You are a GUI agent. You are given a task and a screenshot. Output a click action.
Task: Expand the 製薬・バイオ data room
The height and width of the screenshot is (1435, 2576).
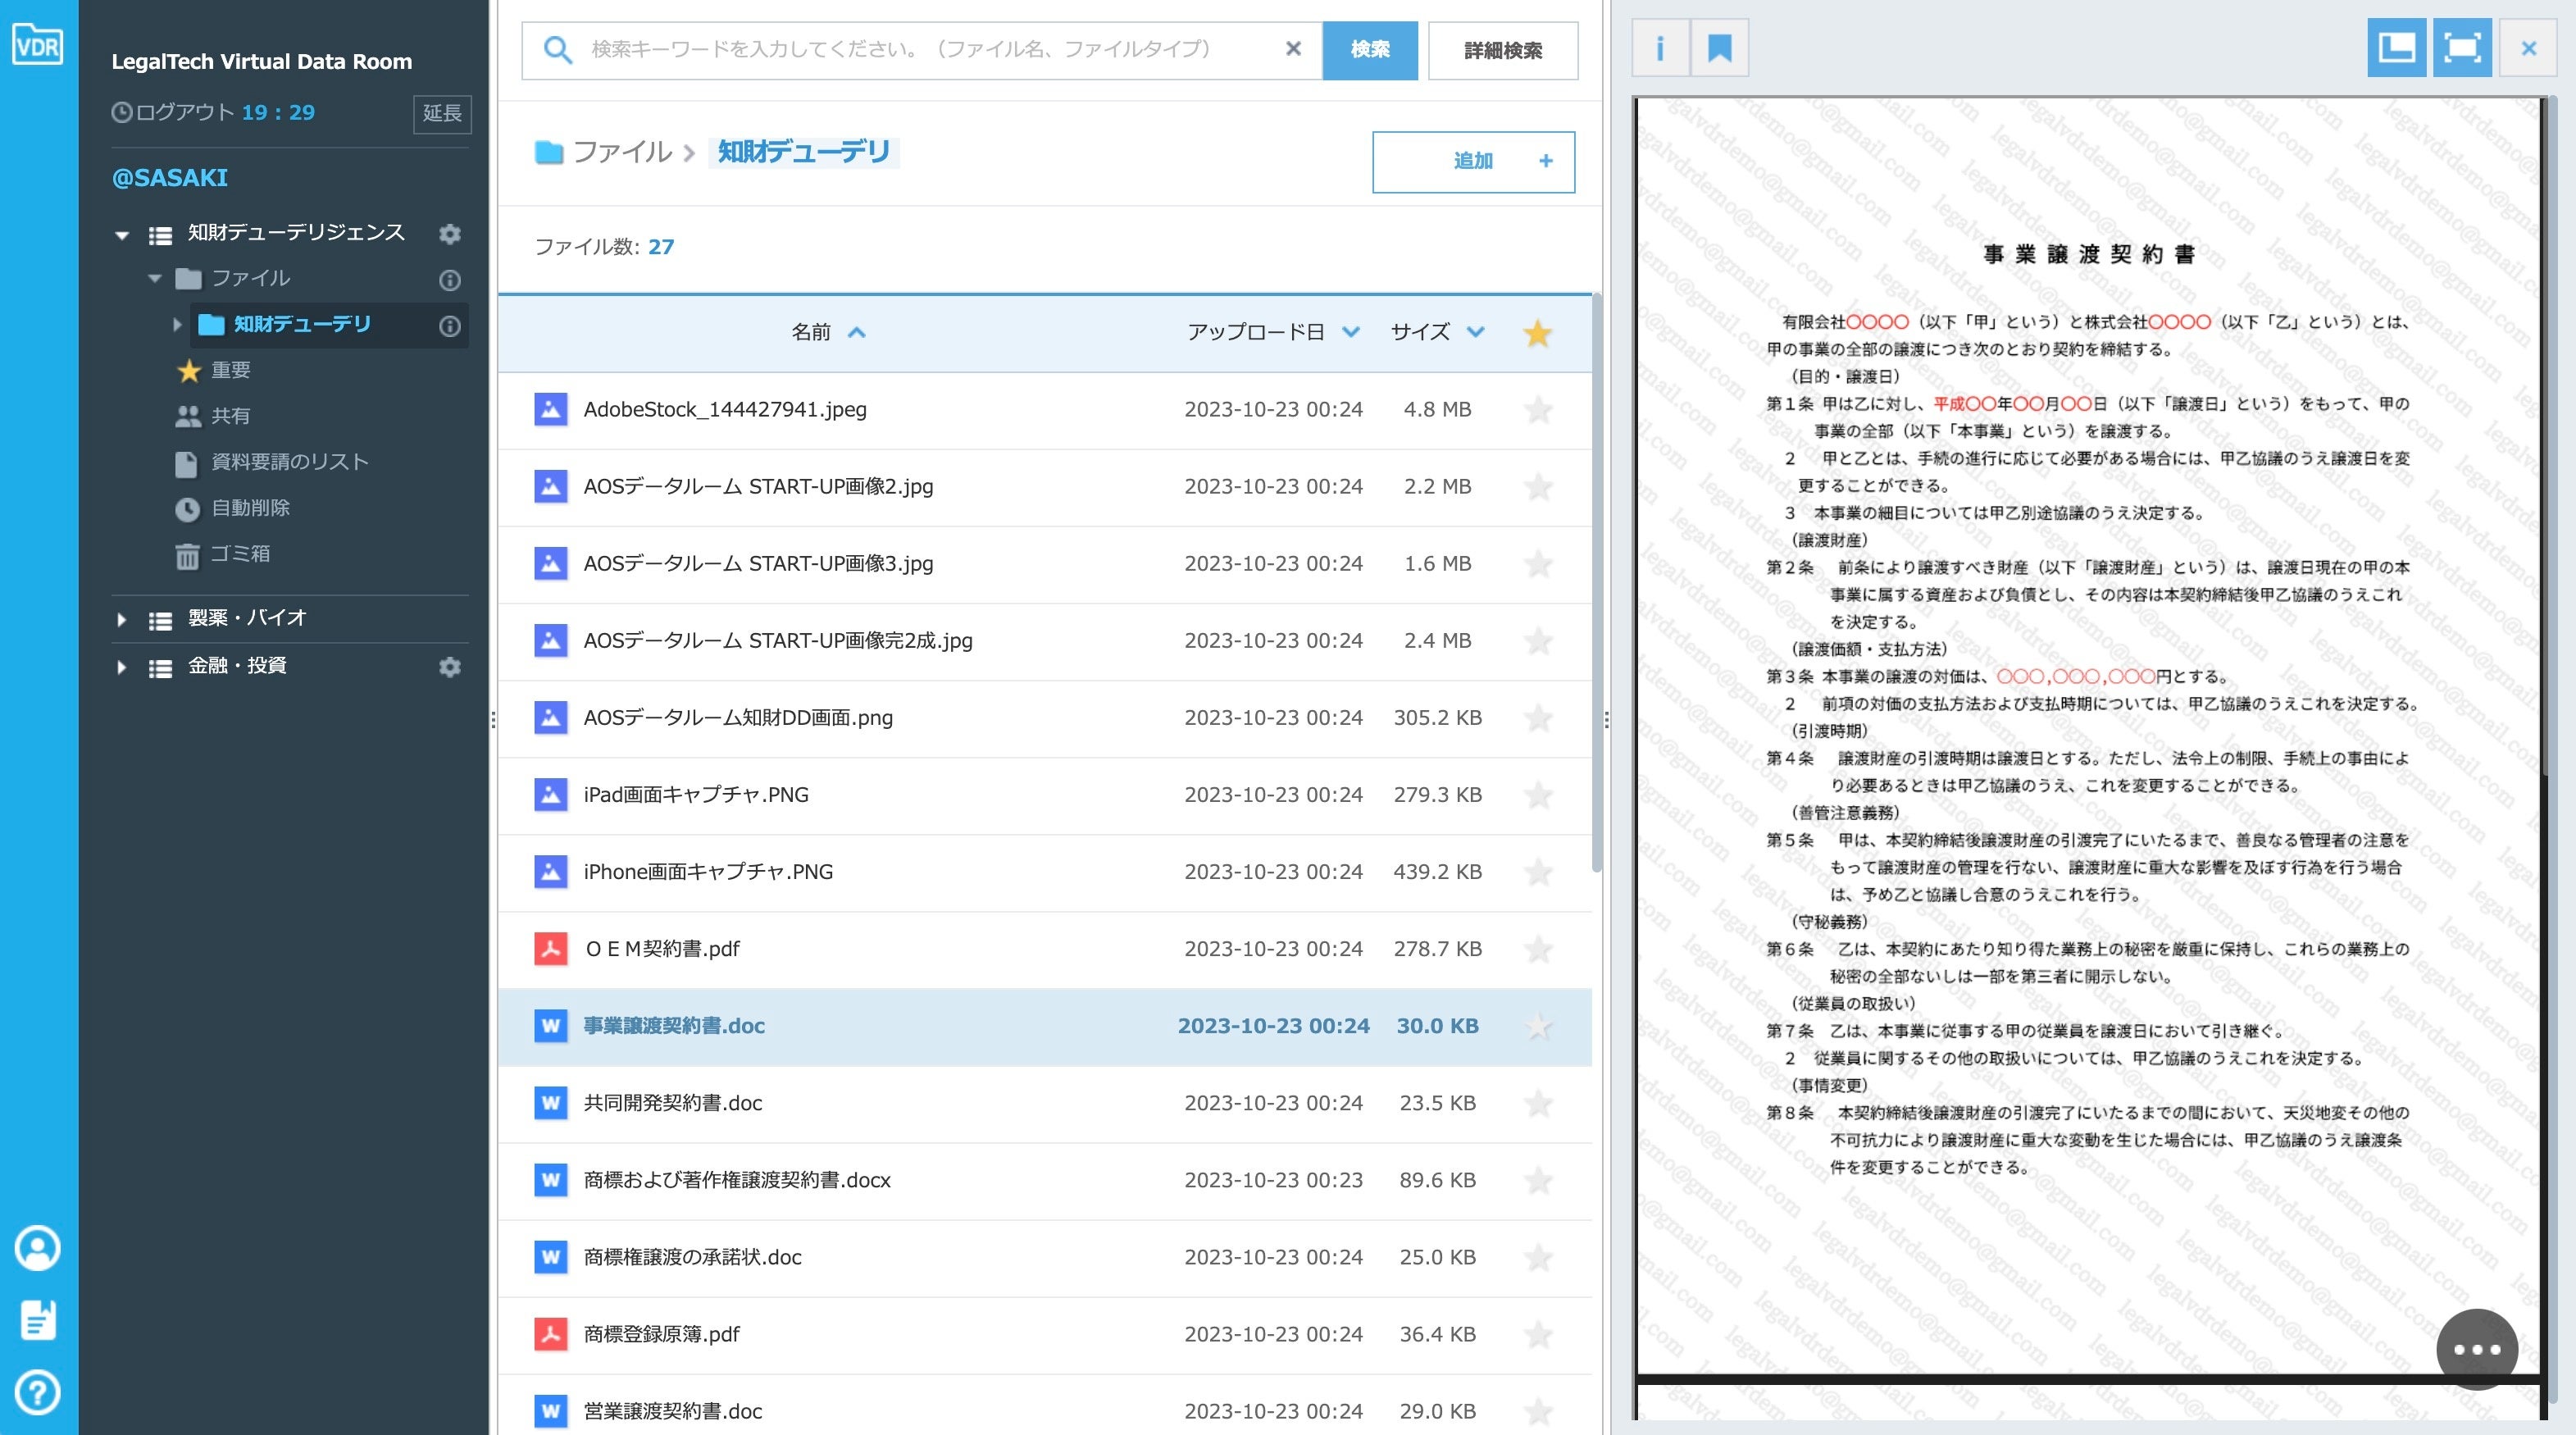pos(122,619)
